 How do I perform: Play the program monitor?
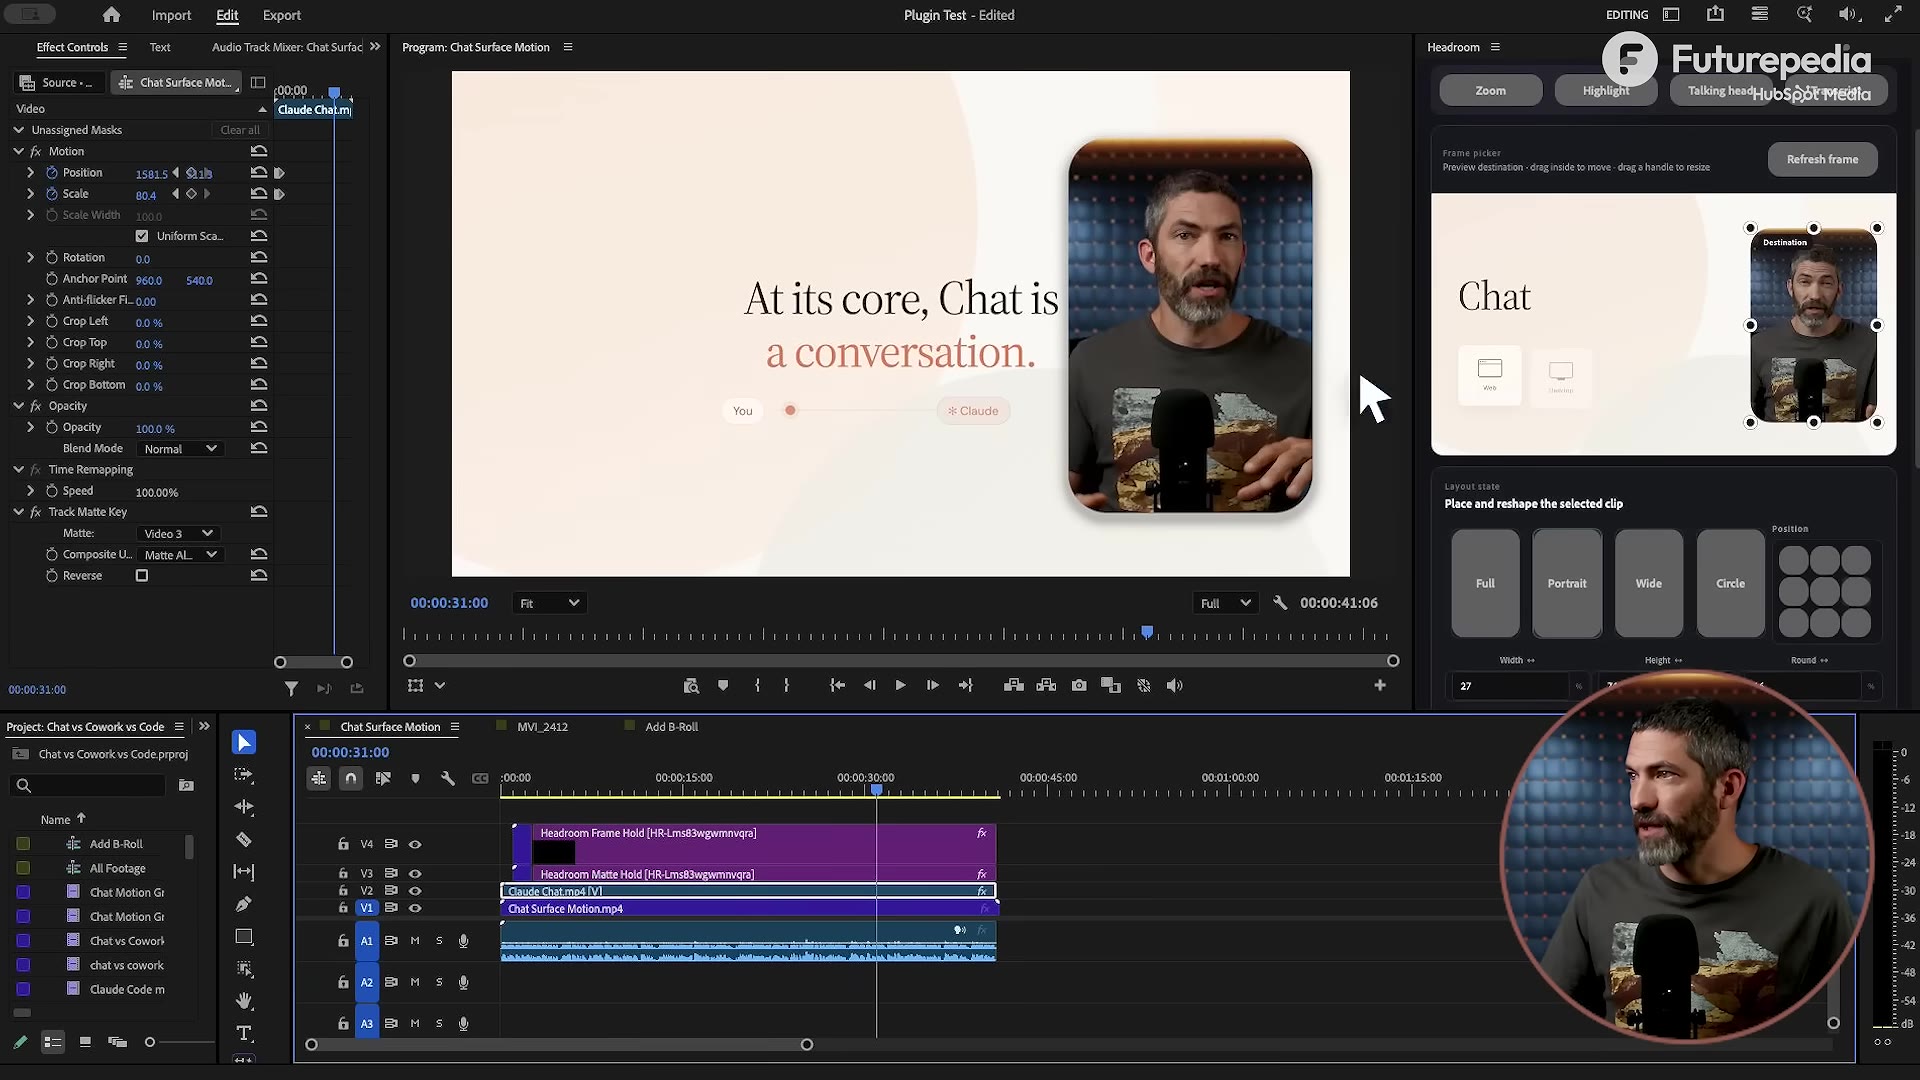point(900,685)
